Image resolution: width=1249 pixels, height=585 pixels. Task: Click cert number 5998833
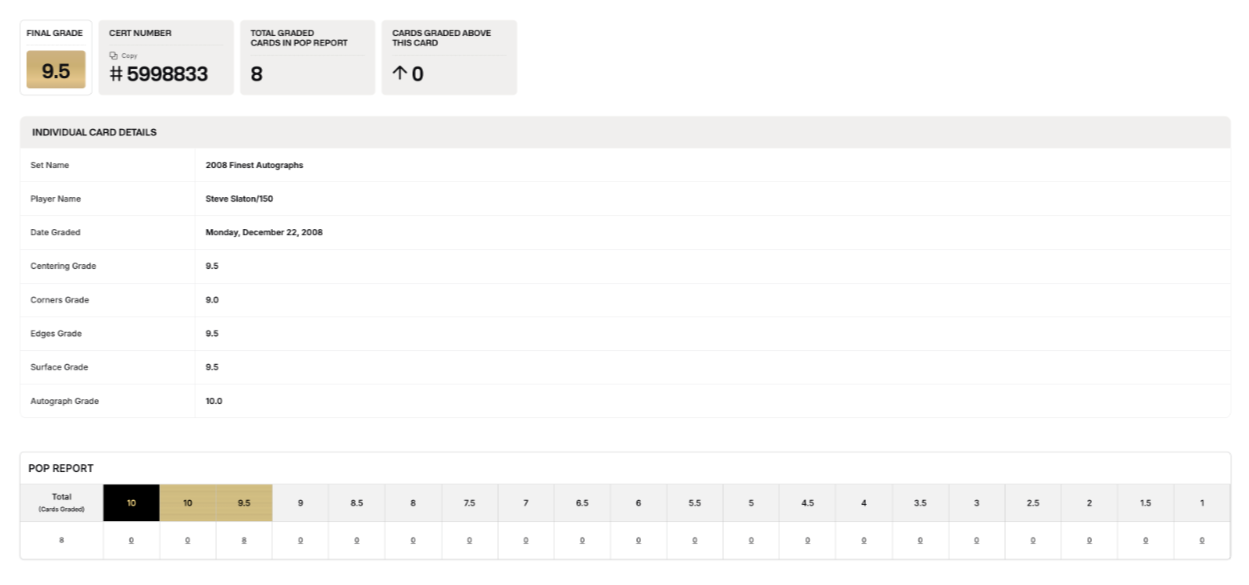point(166,74)
